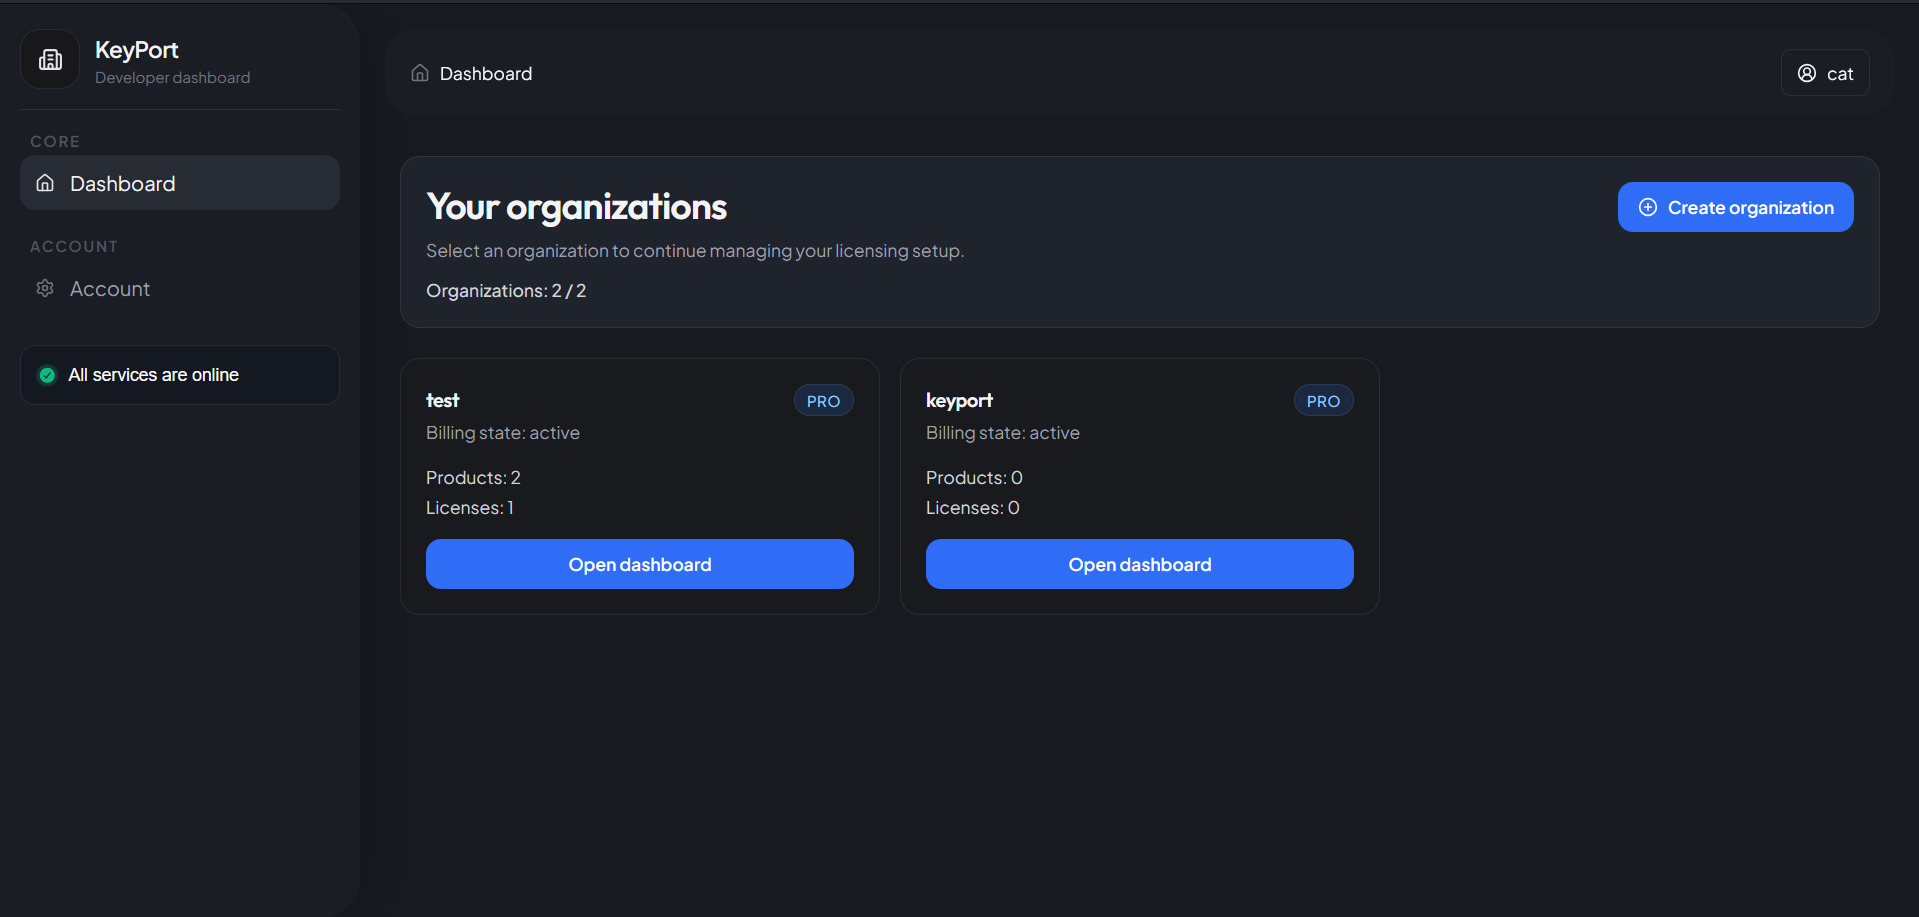Screen dimensions: 1919x917
Task: Click the home icon in the breadcrumb header
Action: click(x=420, y=73)
